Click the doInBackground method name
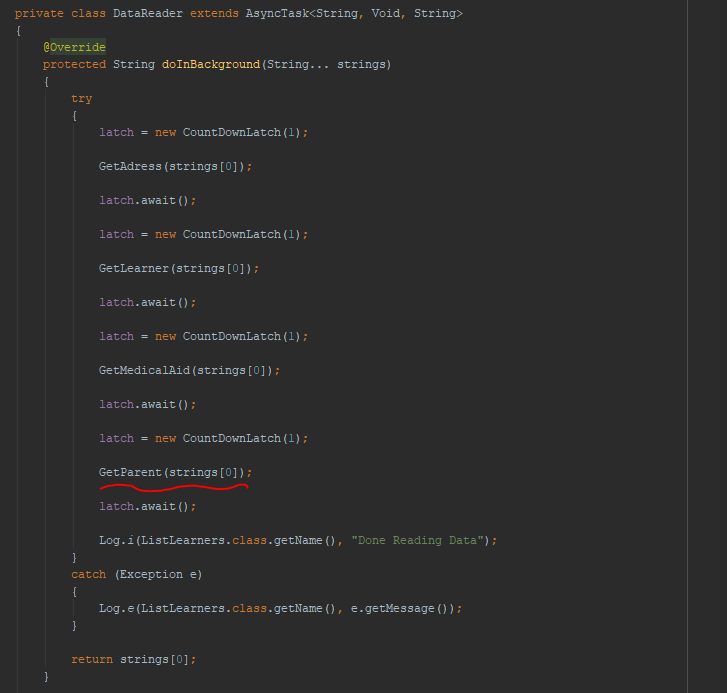727x693 pixels. (x=211, y=64)
